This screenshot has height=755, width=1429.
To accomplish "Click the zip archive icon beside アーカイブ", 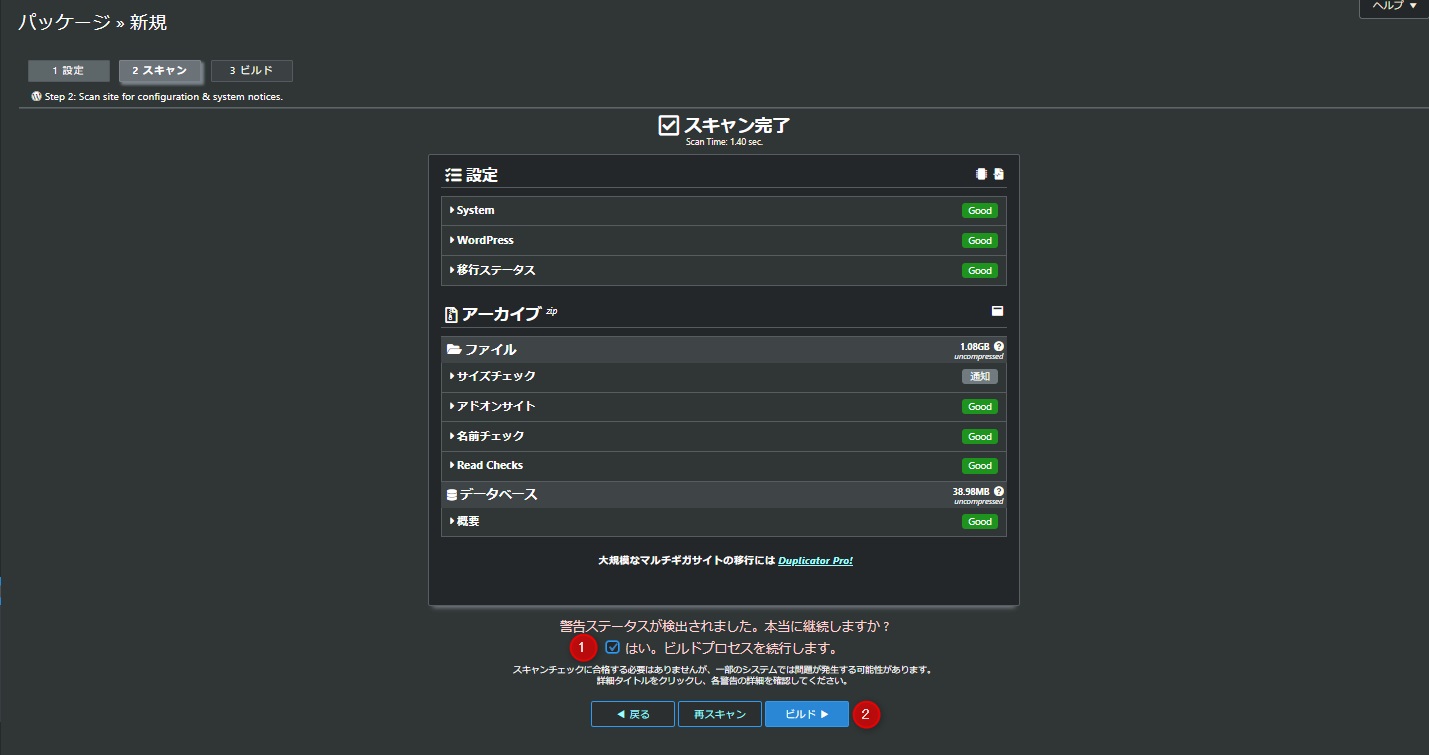I will [451, 315].
